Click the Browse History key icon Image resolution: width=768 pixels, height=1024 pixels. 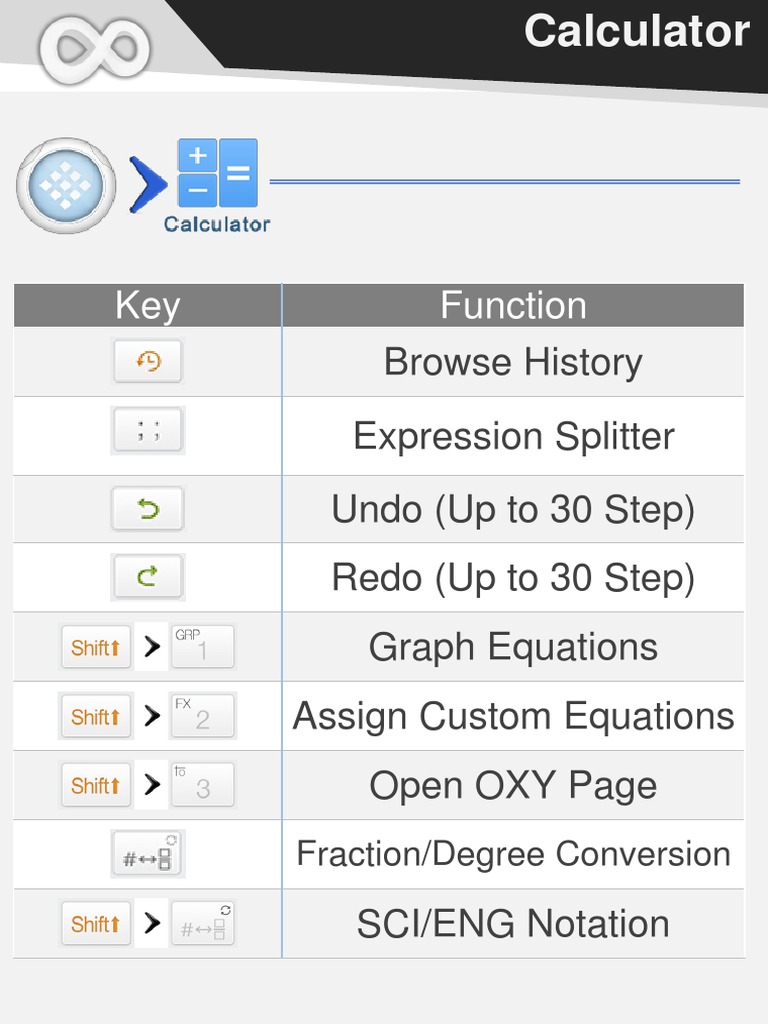[148, 361]
